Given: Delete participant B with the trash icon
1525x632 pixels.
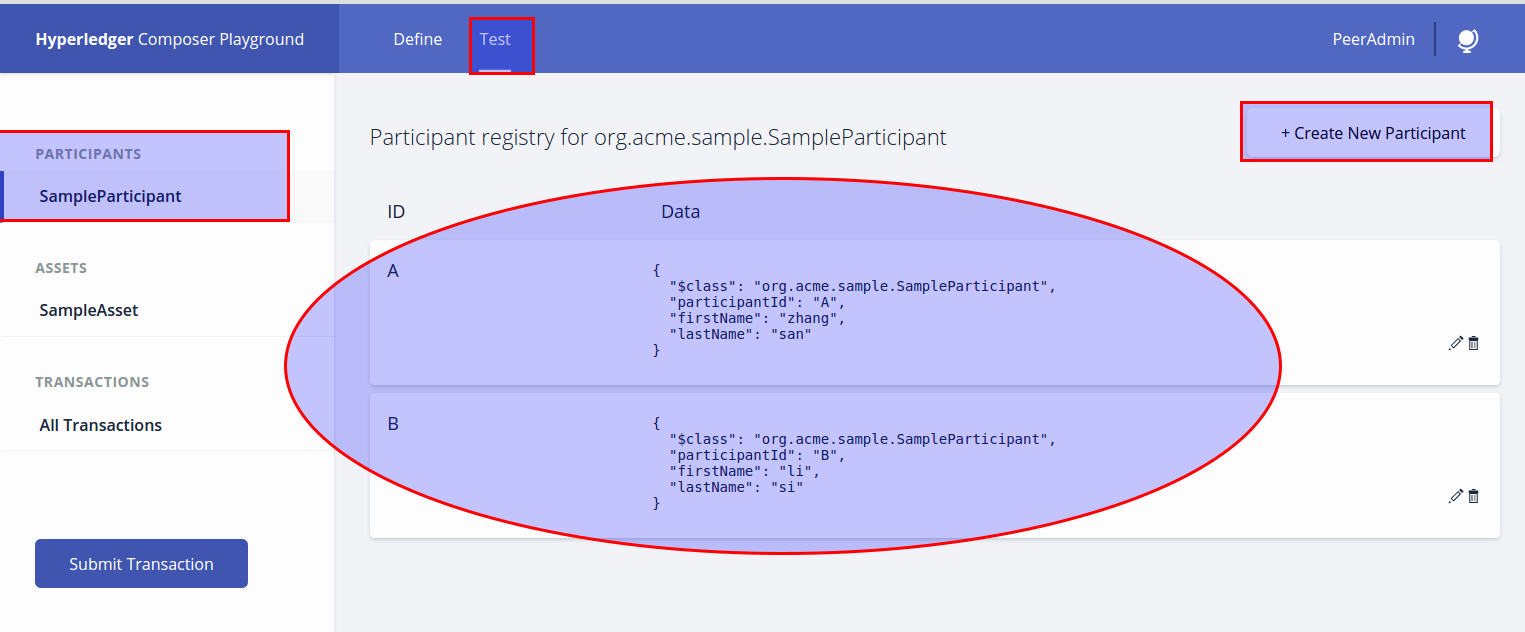Looking at the screenshot, I should (x=1473, y=496).
